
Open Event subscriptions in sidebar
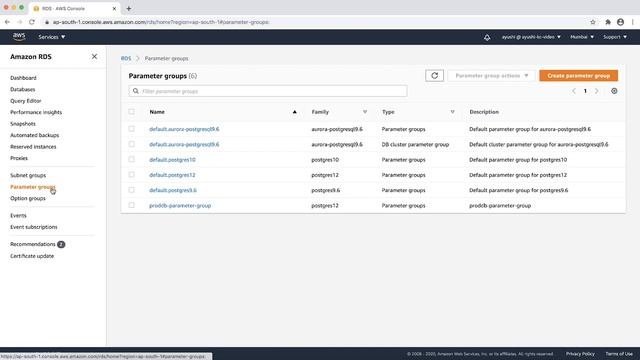[34, 227]
